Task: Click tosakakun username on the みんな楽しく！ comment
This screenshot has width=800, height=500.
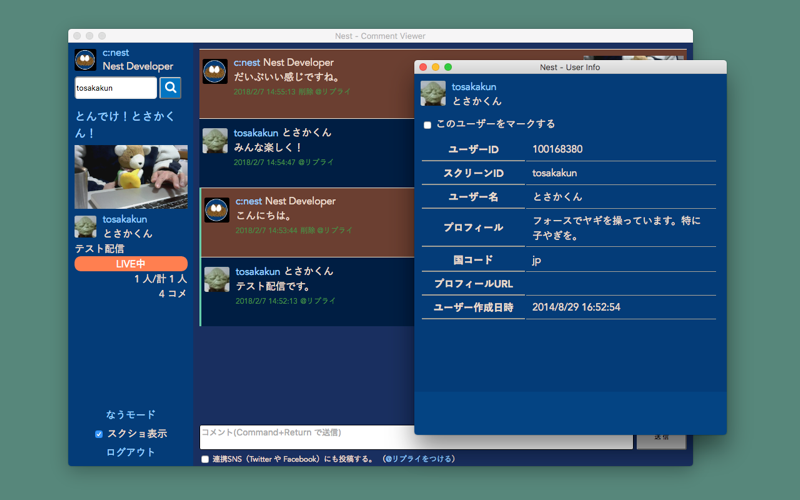Action: tap(256, 133)
